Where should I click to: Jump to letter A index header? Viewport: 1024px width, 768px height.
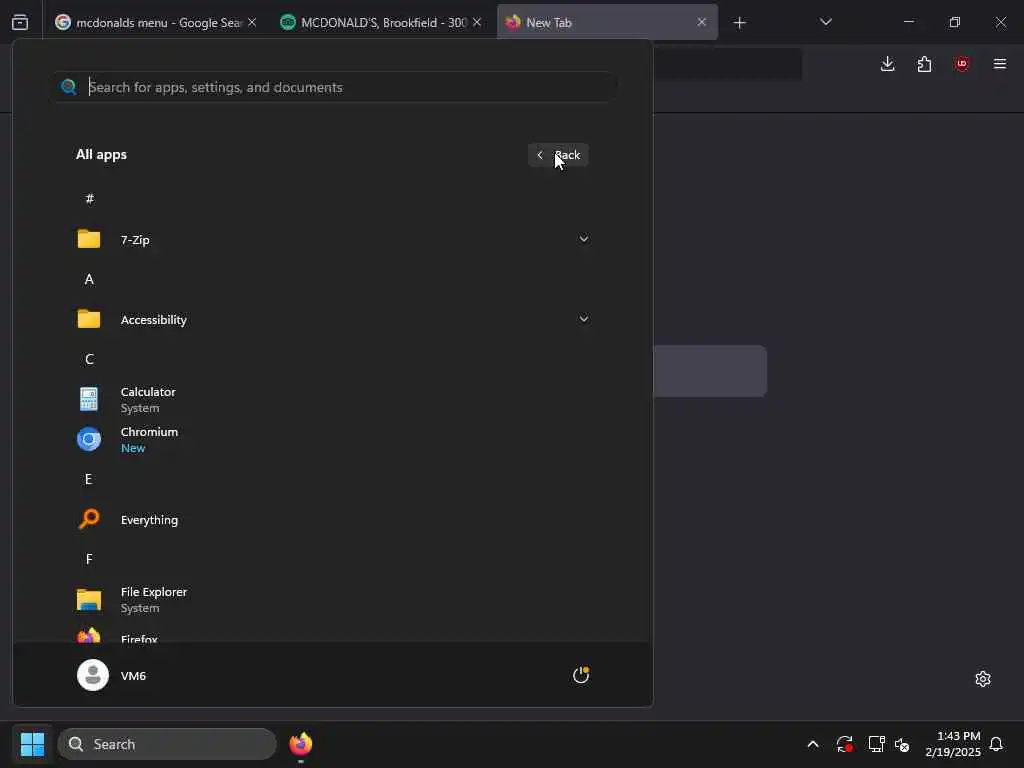click(89, 280)
